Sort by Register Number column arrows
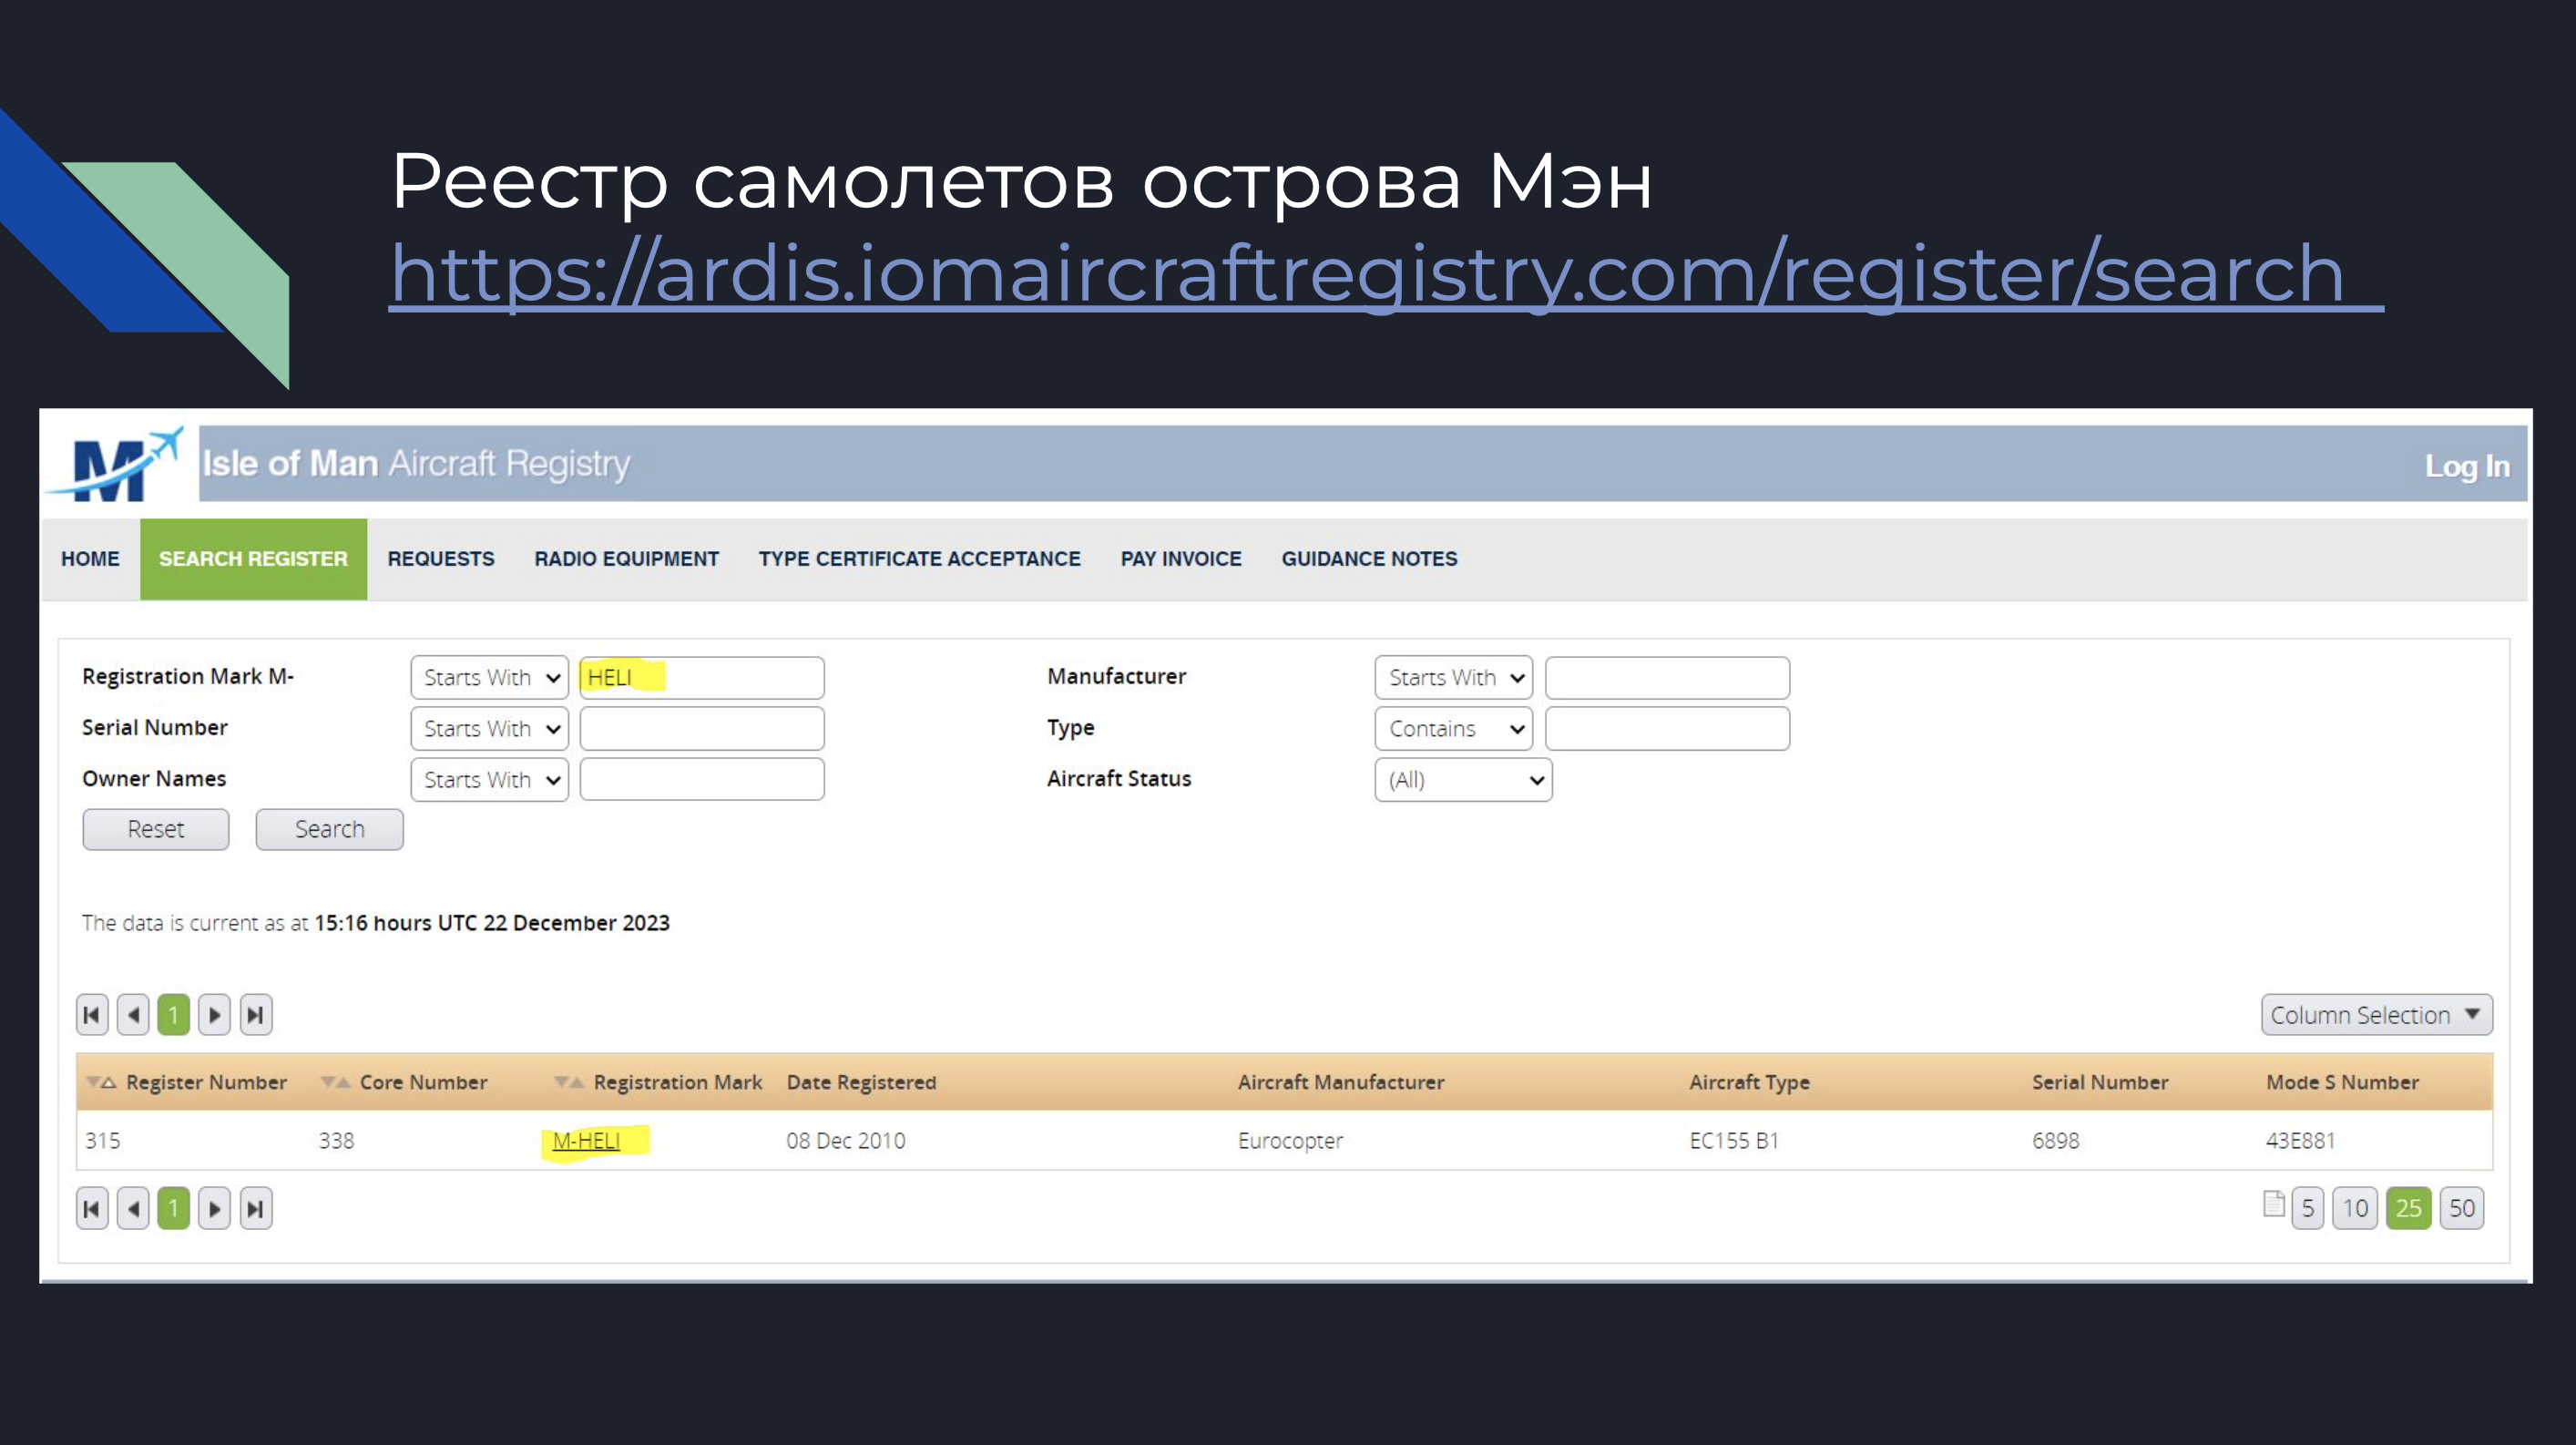The image size is (2576, 1445). [x=101, y=1082]
